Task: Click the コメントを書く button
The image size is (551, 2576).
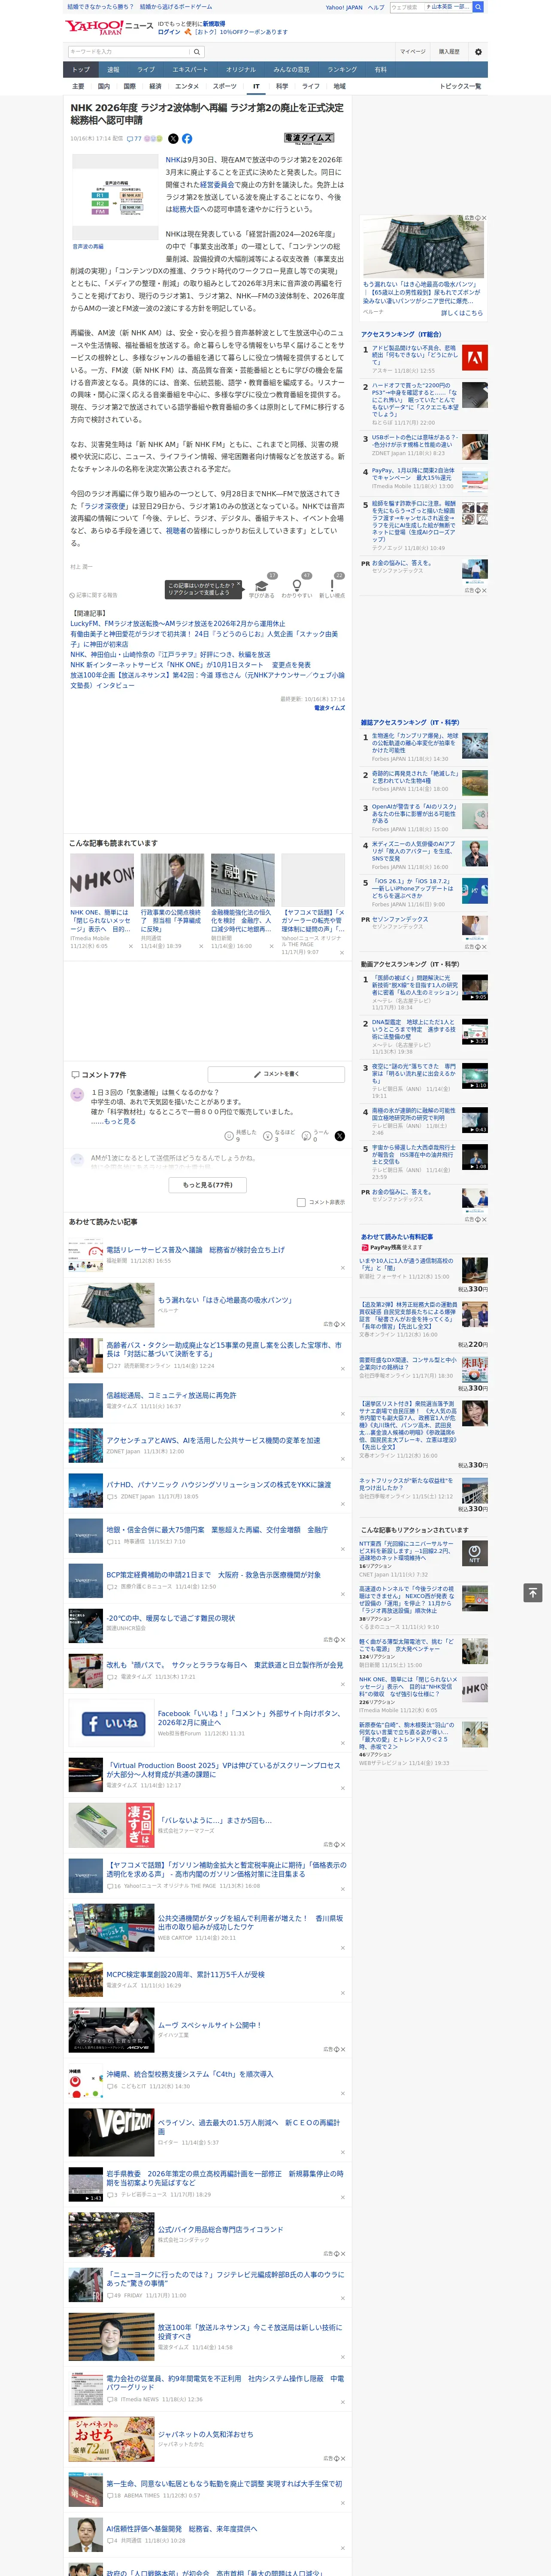Action: pyautogui.click(x=277, y=1074)
